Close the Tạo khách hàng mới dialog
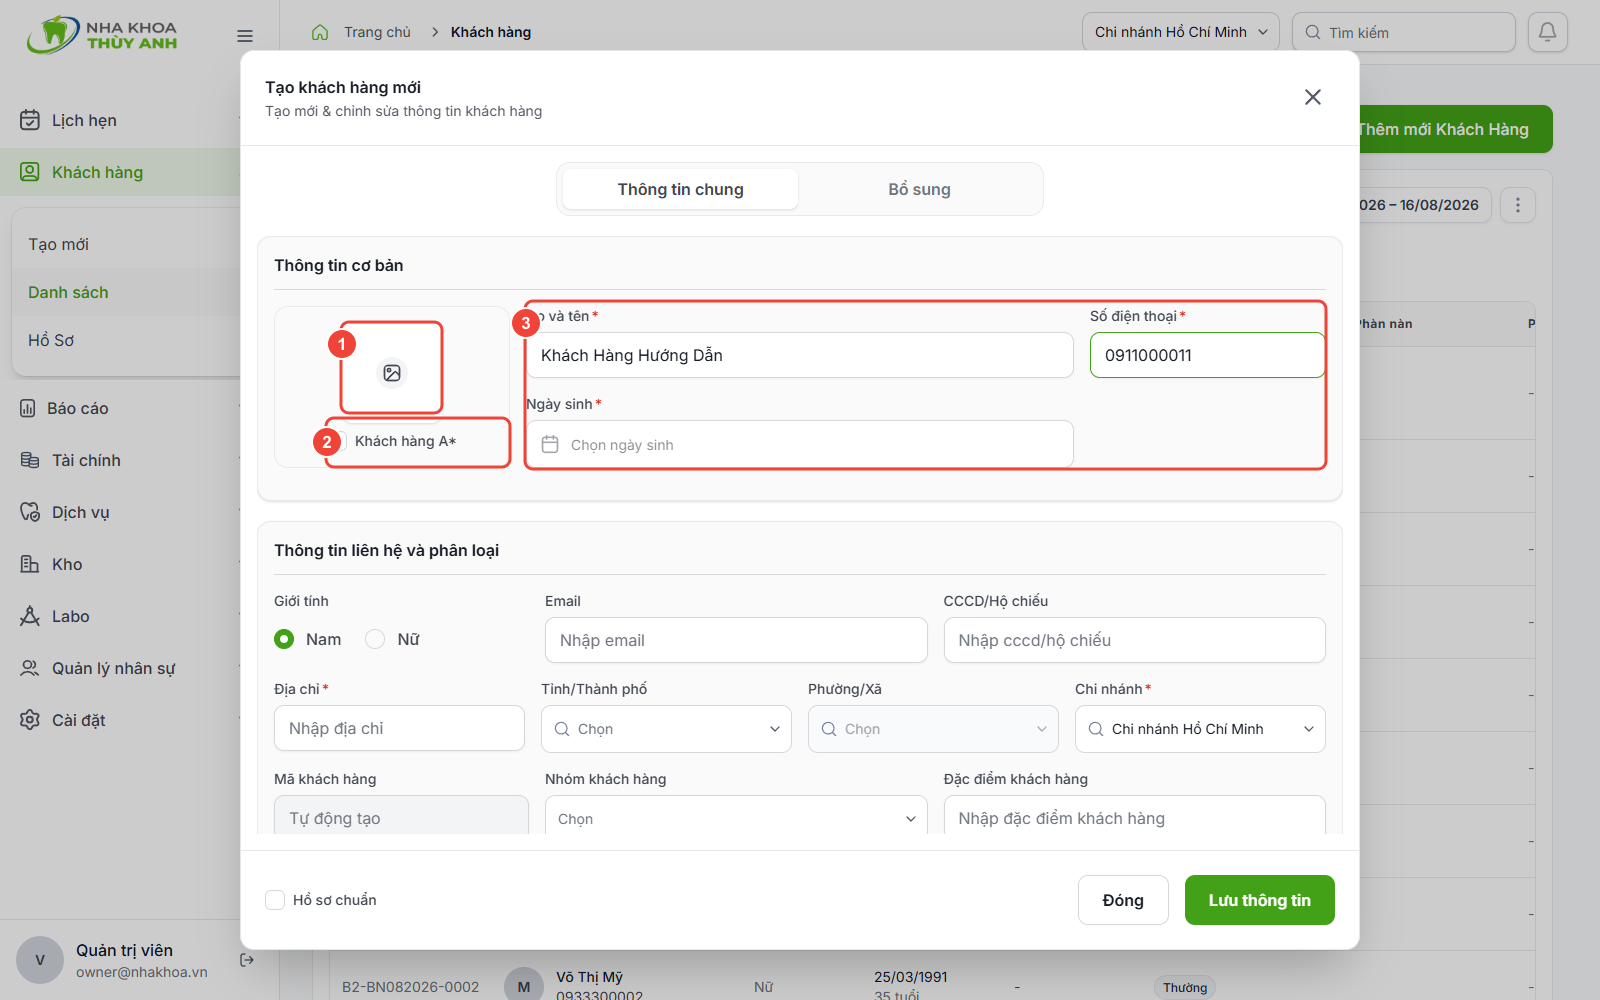Screen dimensions: 1600x1000 [x=1313, y=97]
